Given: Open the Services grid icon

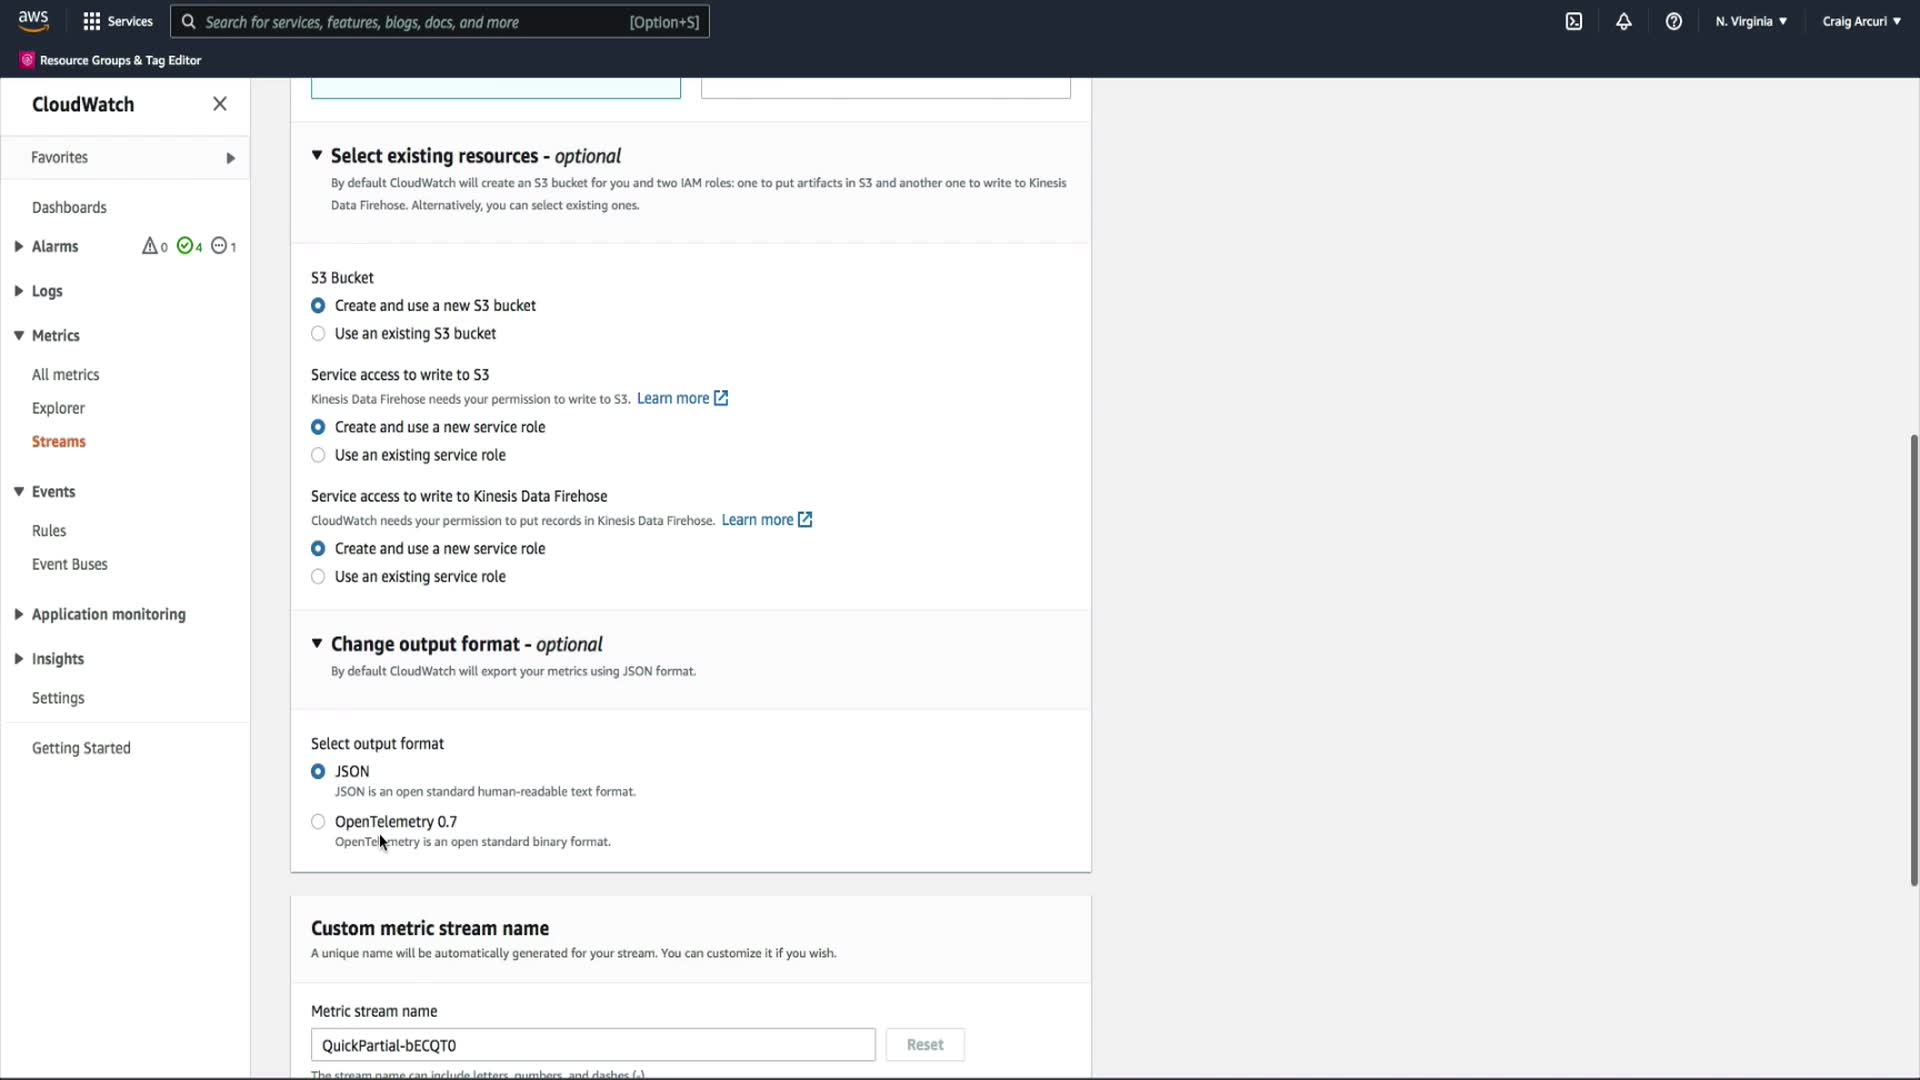Looking at the screenshot, I should click(91, 21).
